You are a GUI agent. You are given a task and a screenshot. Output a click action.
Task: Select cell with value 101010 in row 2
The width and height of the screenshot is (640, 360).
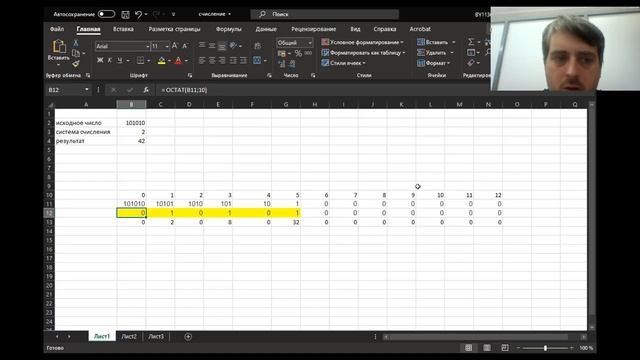131,123
